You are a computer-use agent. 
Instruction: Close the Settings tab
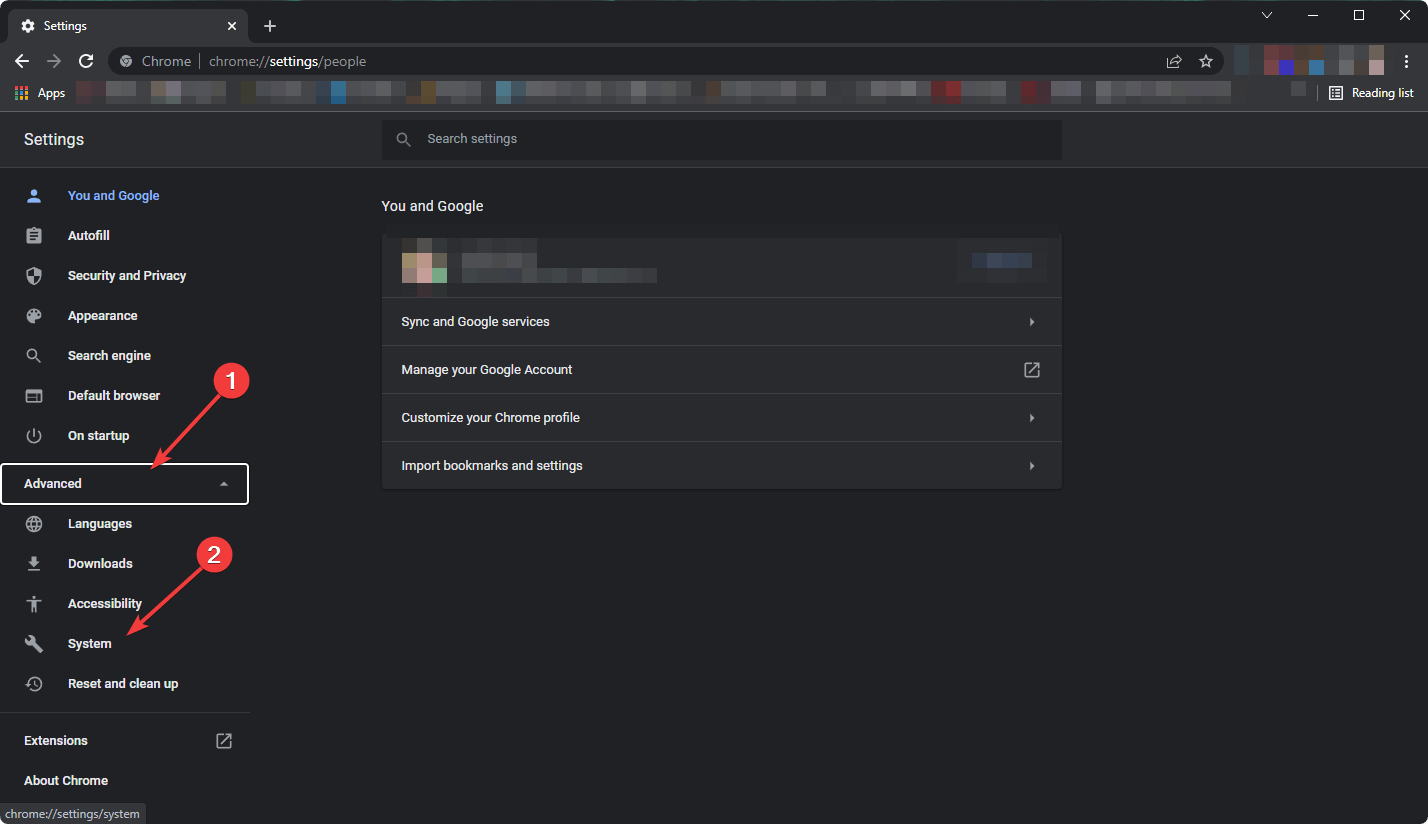pos(231,26)
